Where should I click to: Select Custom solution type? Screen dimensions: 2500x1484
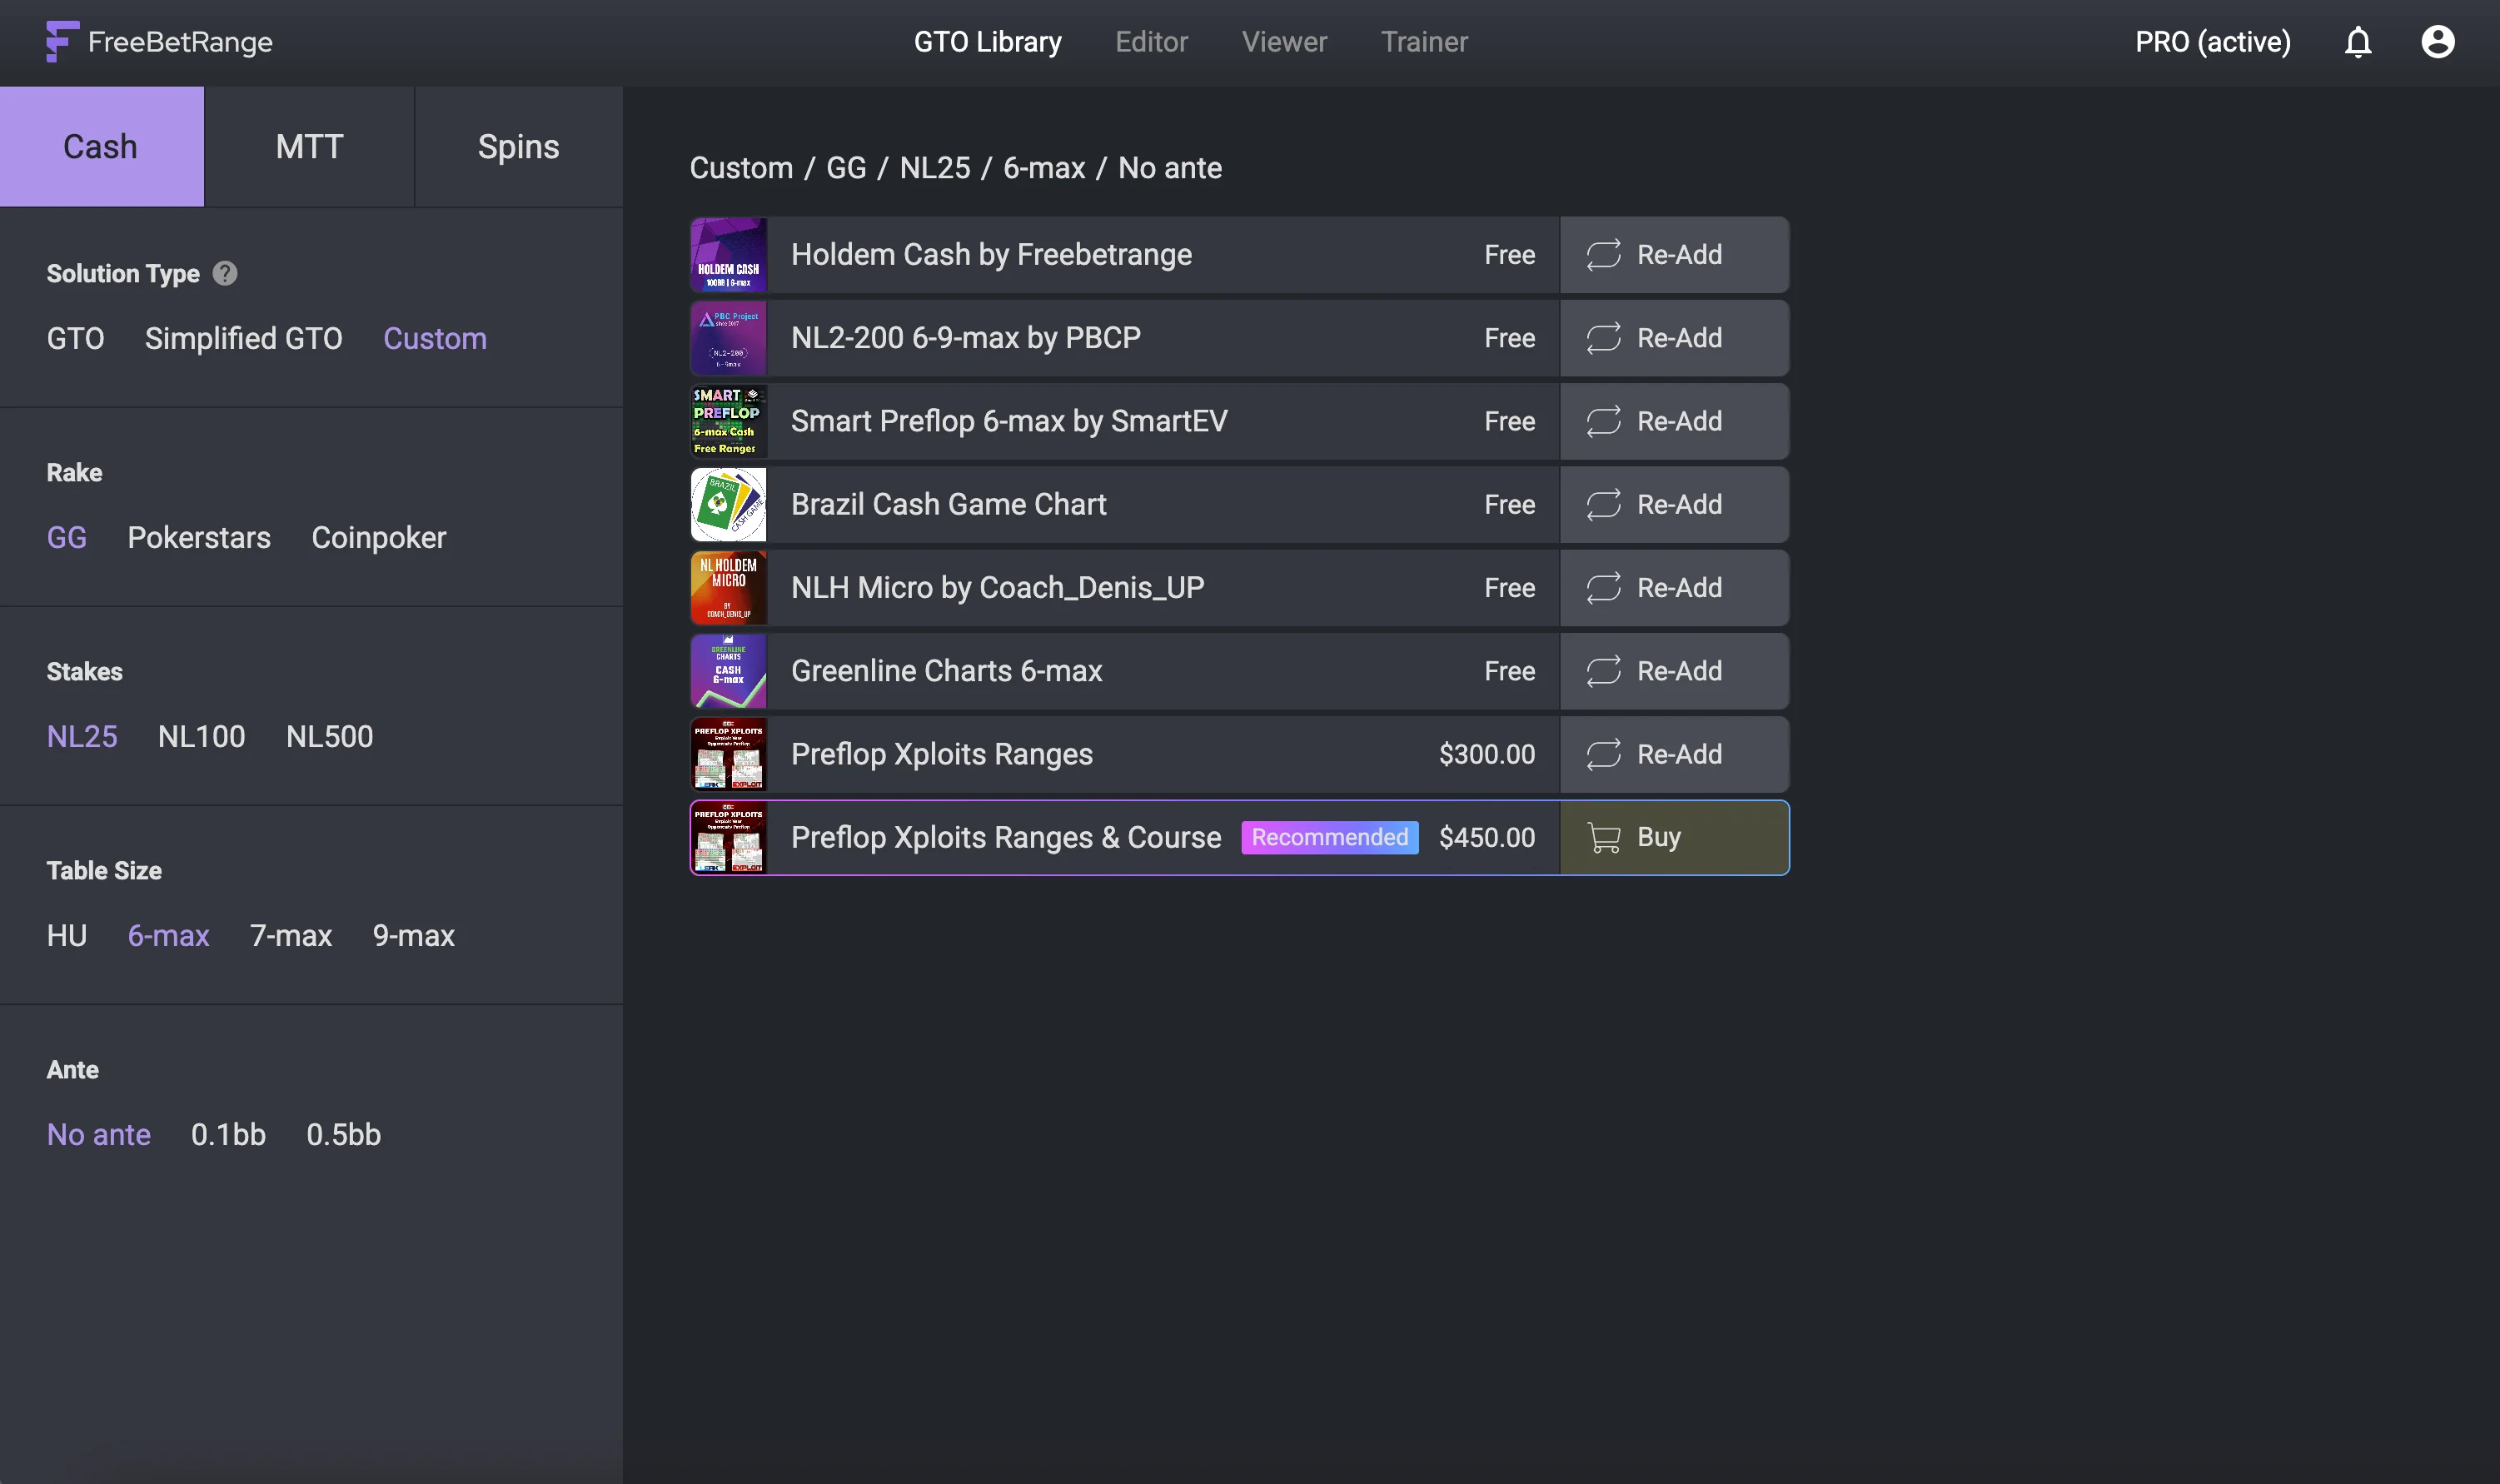435,338
